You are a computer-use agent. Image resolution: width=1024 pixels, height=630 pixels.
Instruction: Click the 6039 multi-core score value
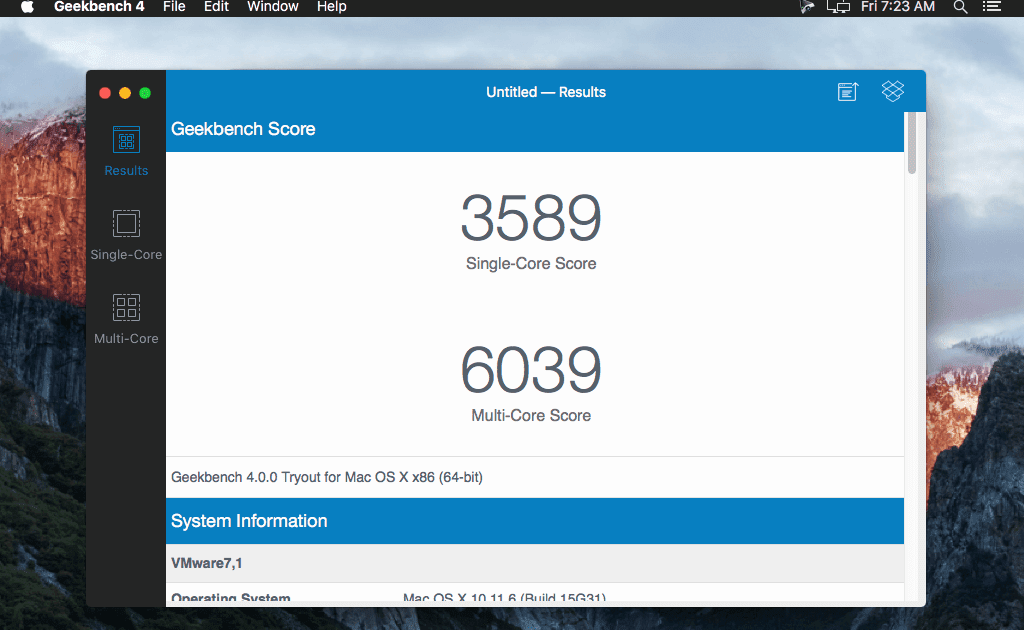[531, 370]
